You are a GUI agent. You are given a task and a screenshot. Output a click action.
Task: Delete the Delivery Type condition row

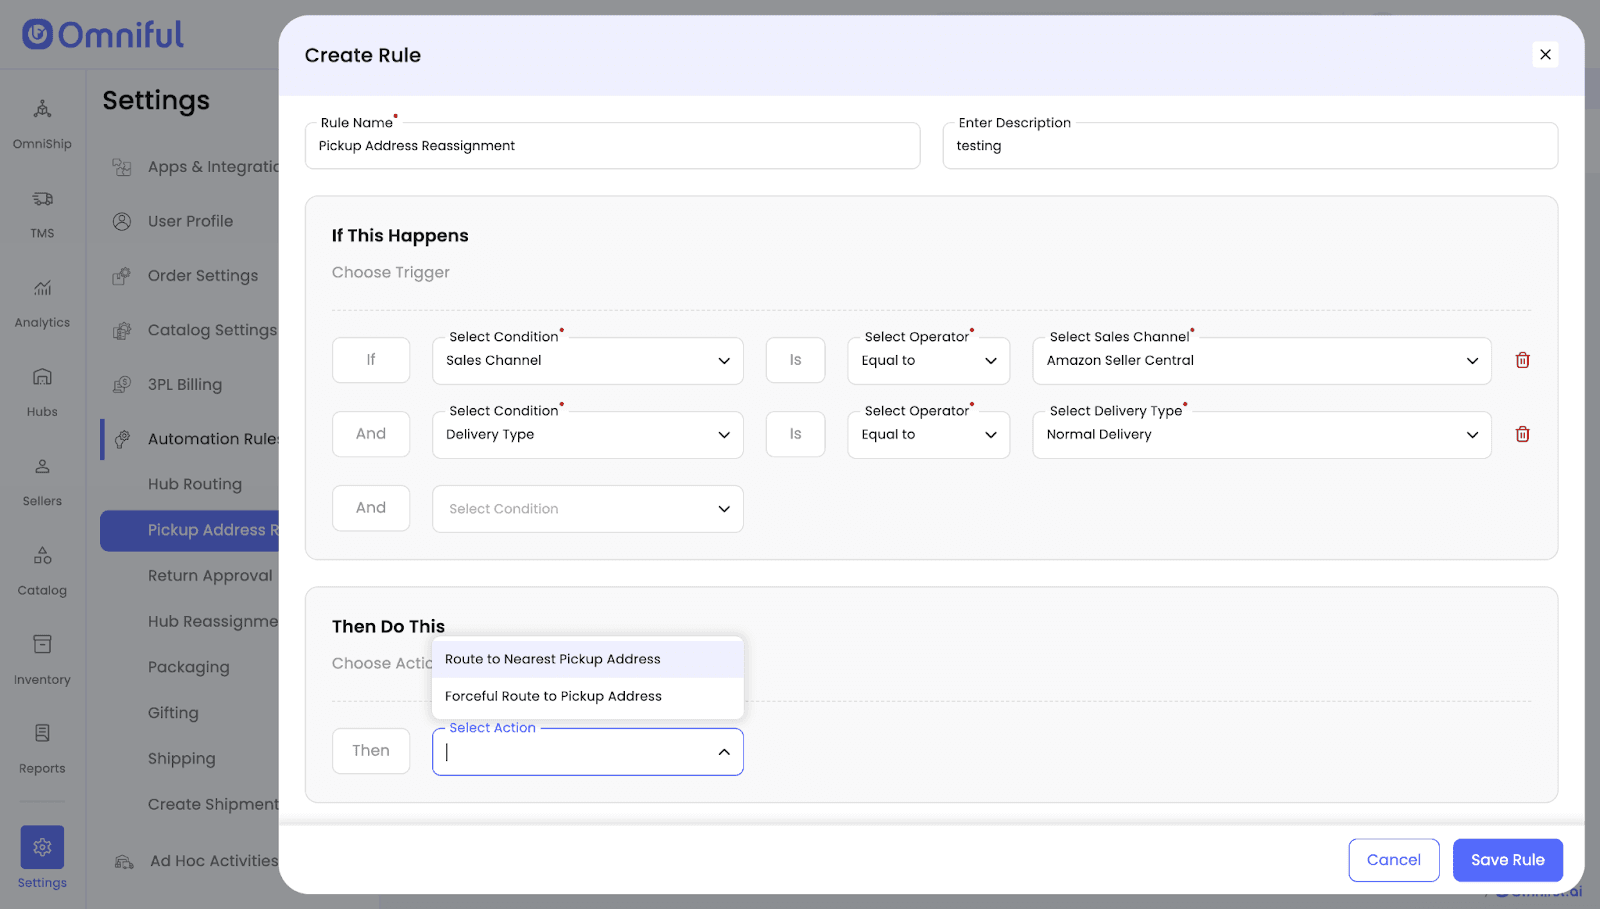coord(1522,434)
